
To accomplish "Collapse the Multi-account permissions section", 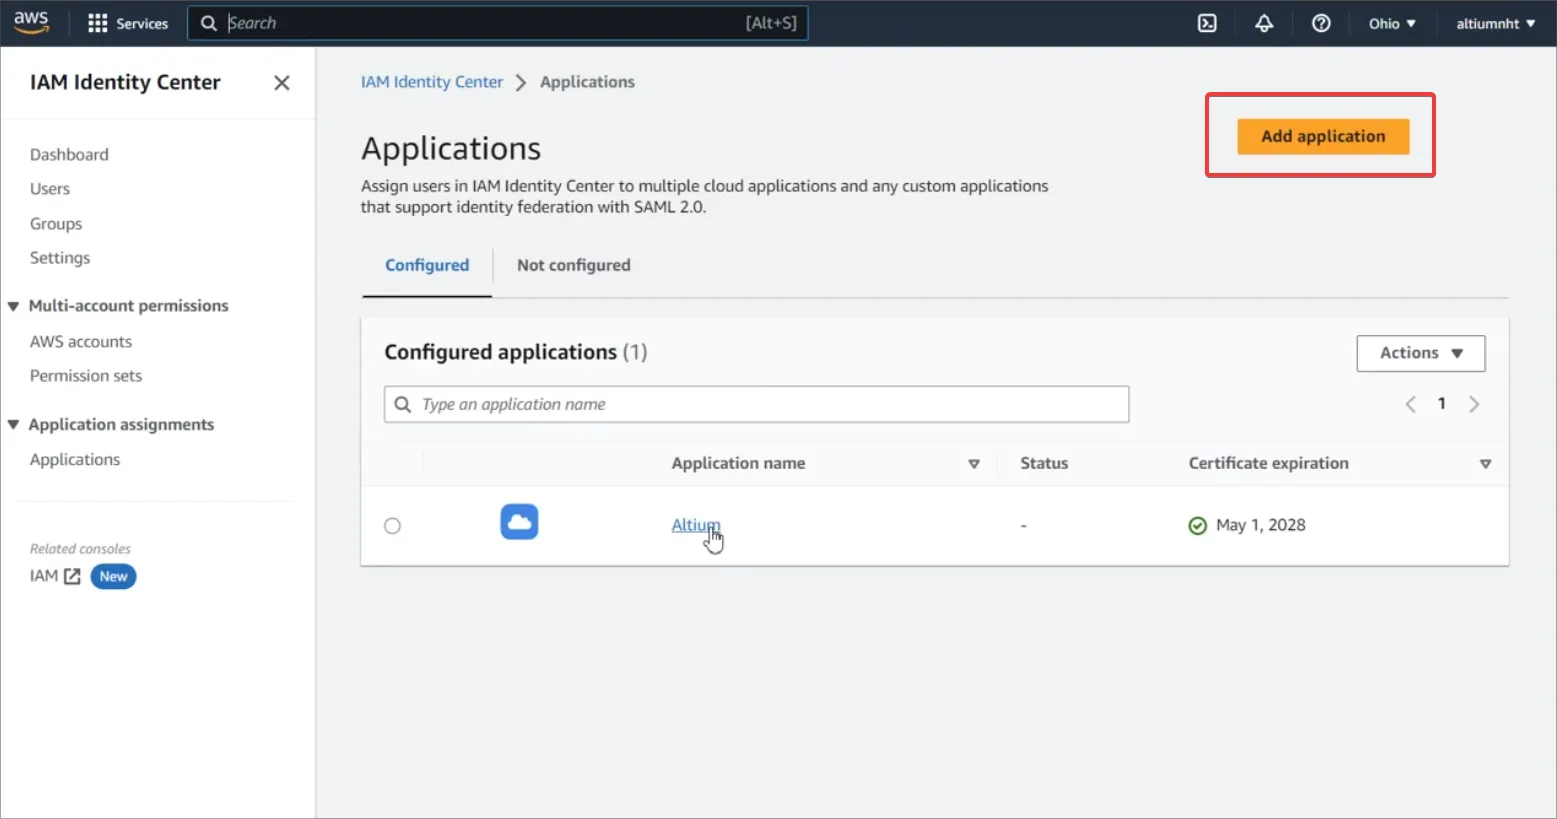I will point(14,306).
